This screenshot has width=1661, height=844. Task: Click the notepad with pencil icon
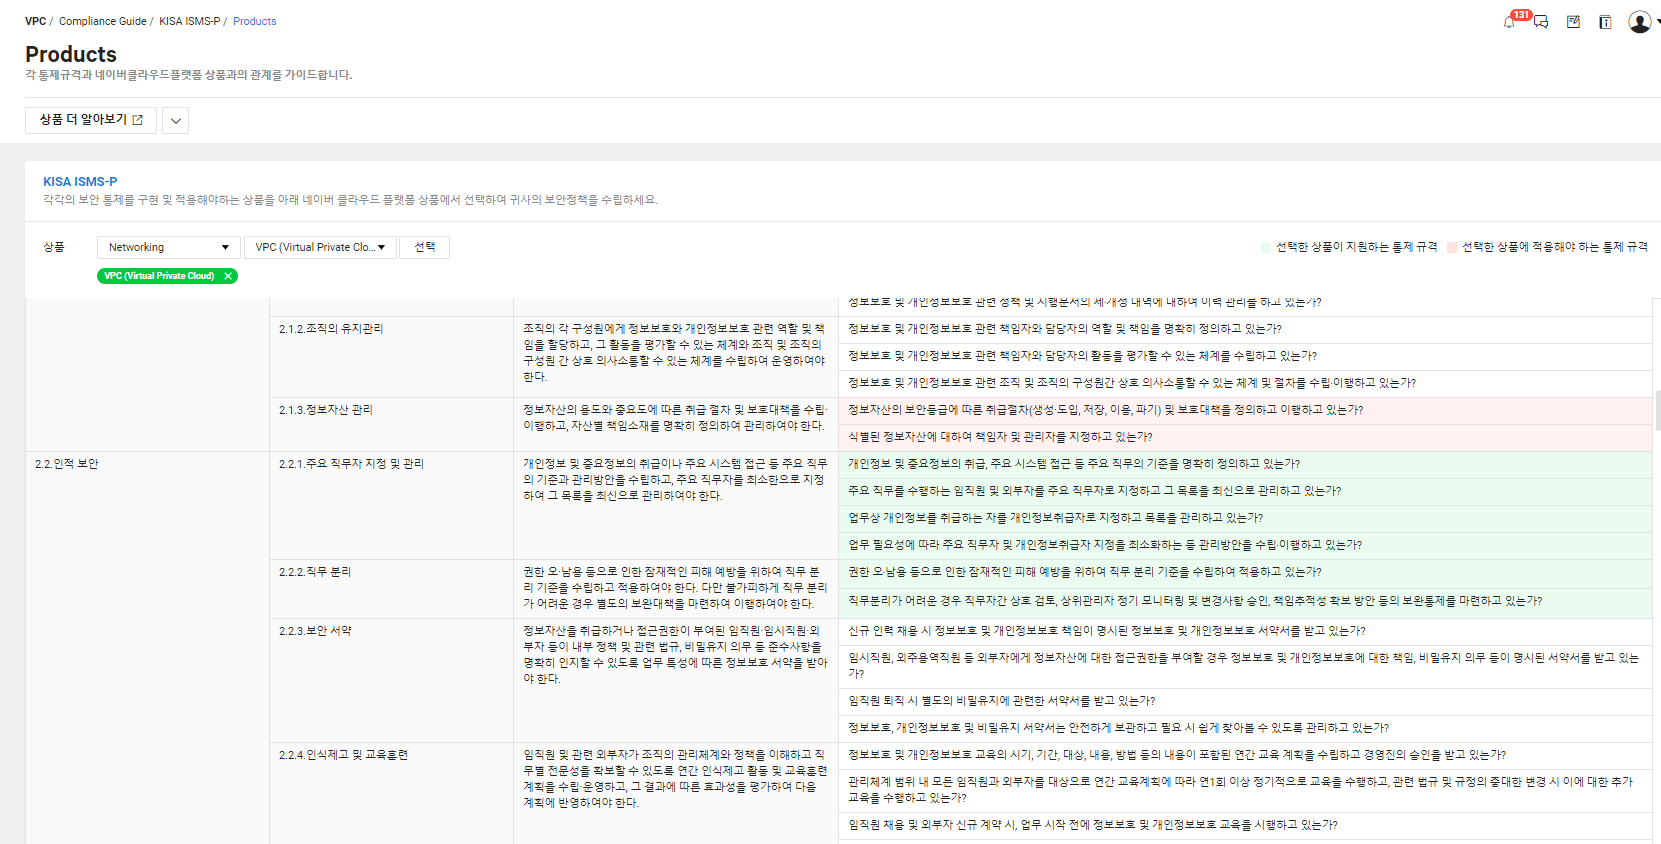[x=1573, y=22]
